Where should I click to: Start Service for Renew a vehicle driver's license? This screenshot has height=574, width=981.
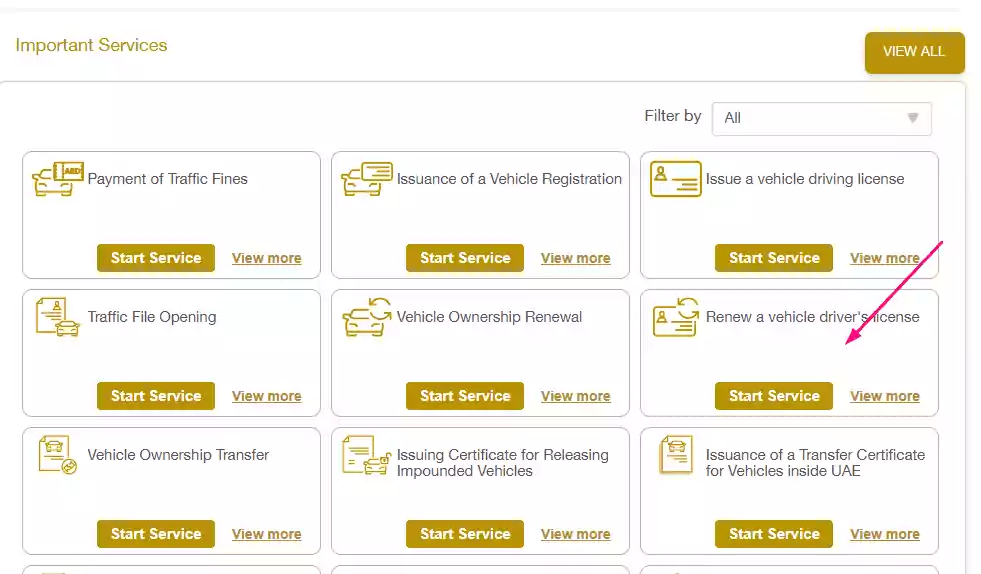[x=774, y=396]
